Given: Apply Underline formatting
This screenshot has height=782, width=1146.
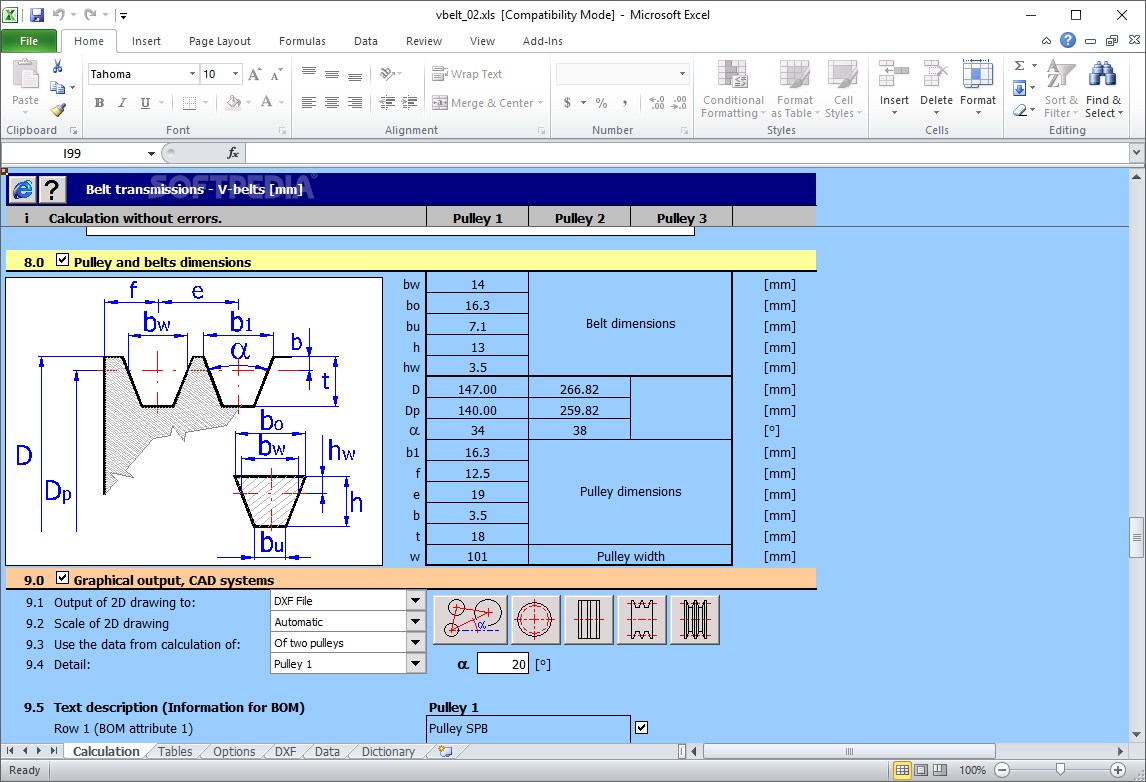Looking at the screenshot, I should [145, 103].
